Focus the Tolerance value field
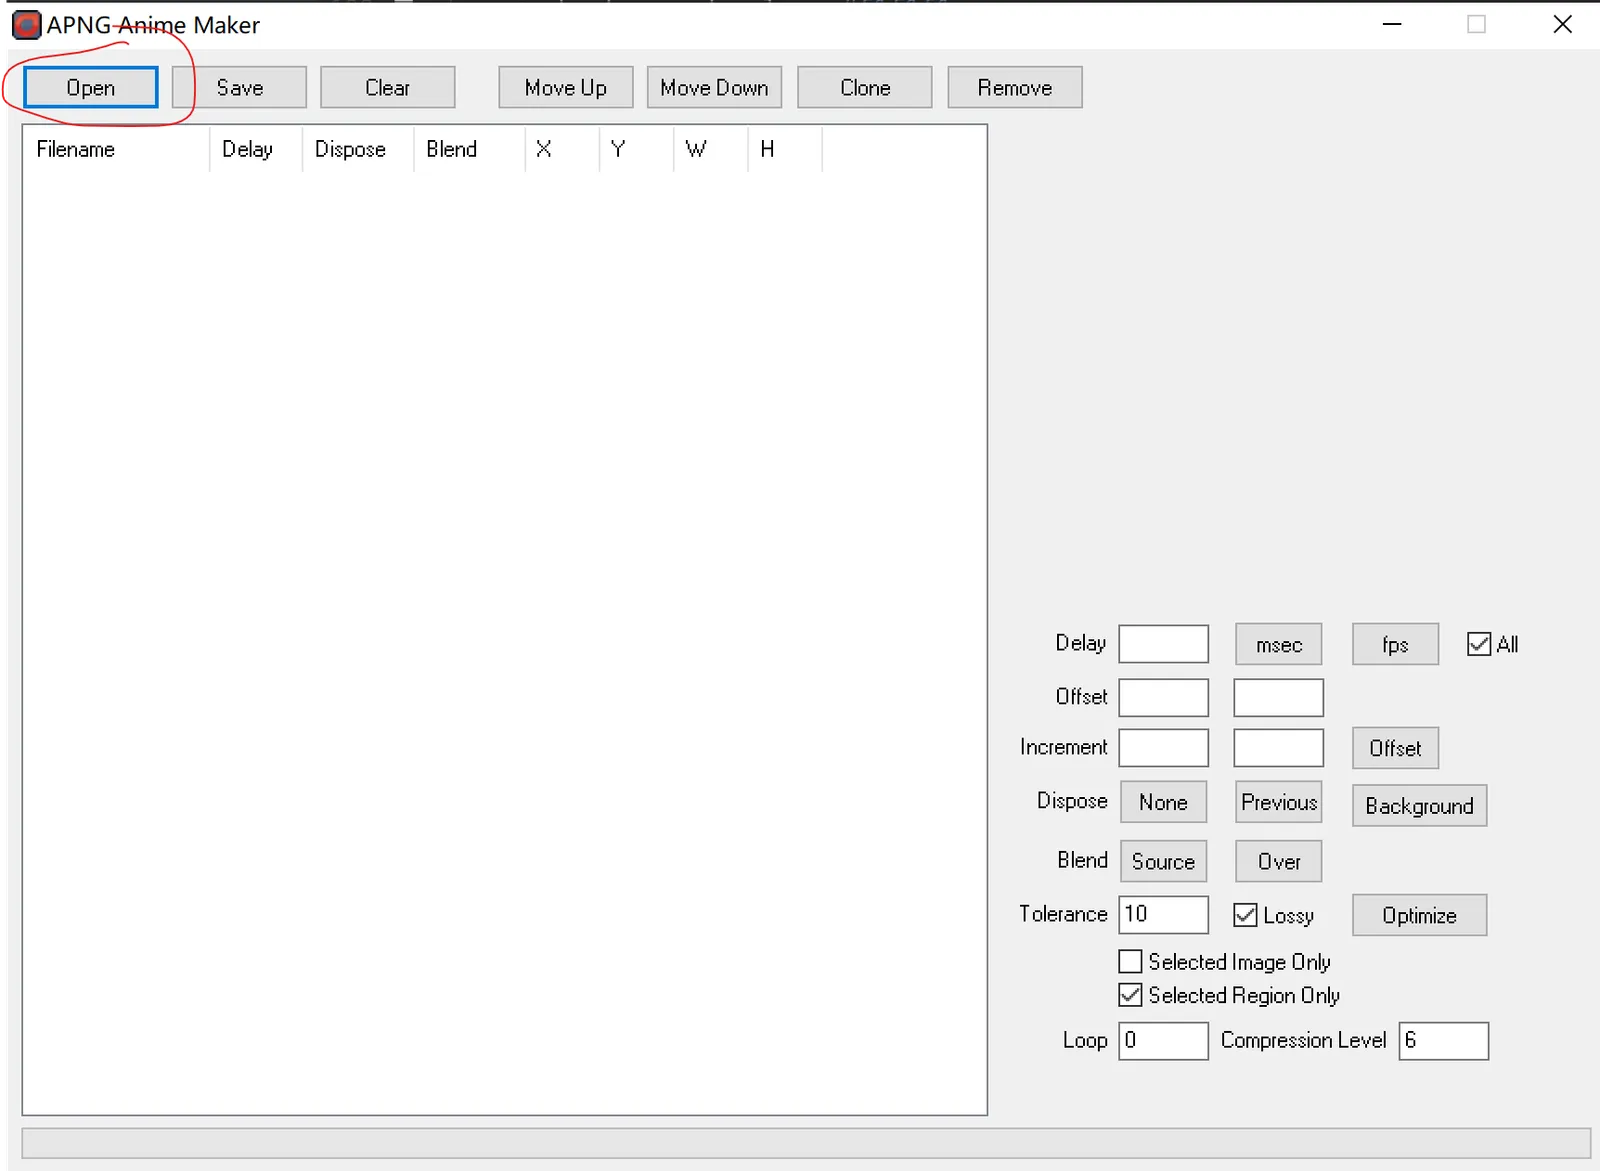1600x1171 pixels. [1163, 915]
